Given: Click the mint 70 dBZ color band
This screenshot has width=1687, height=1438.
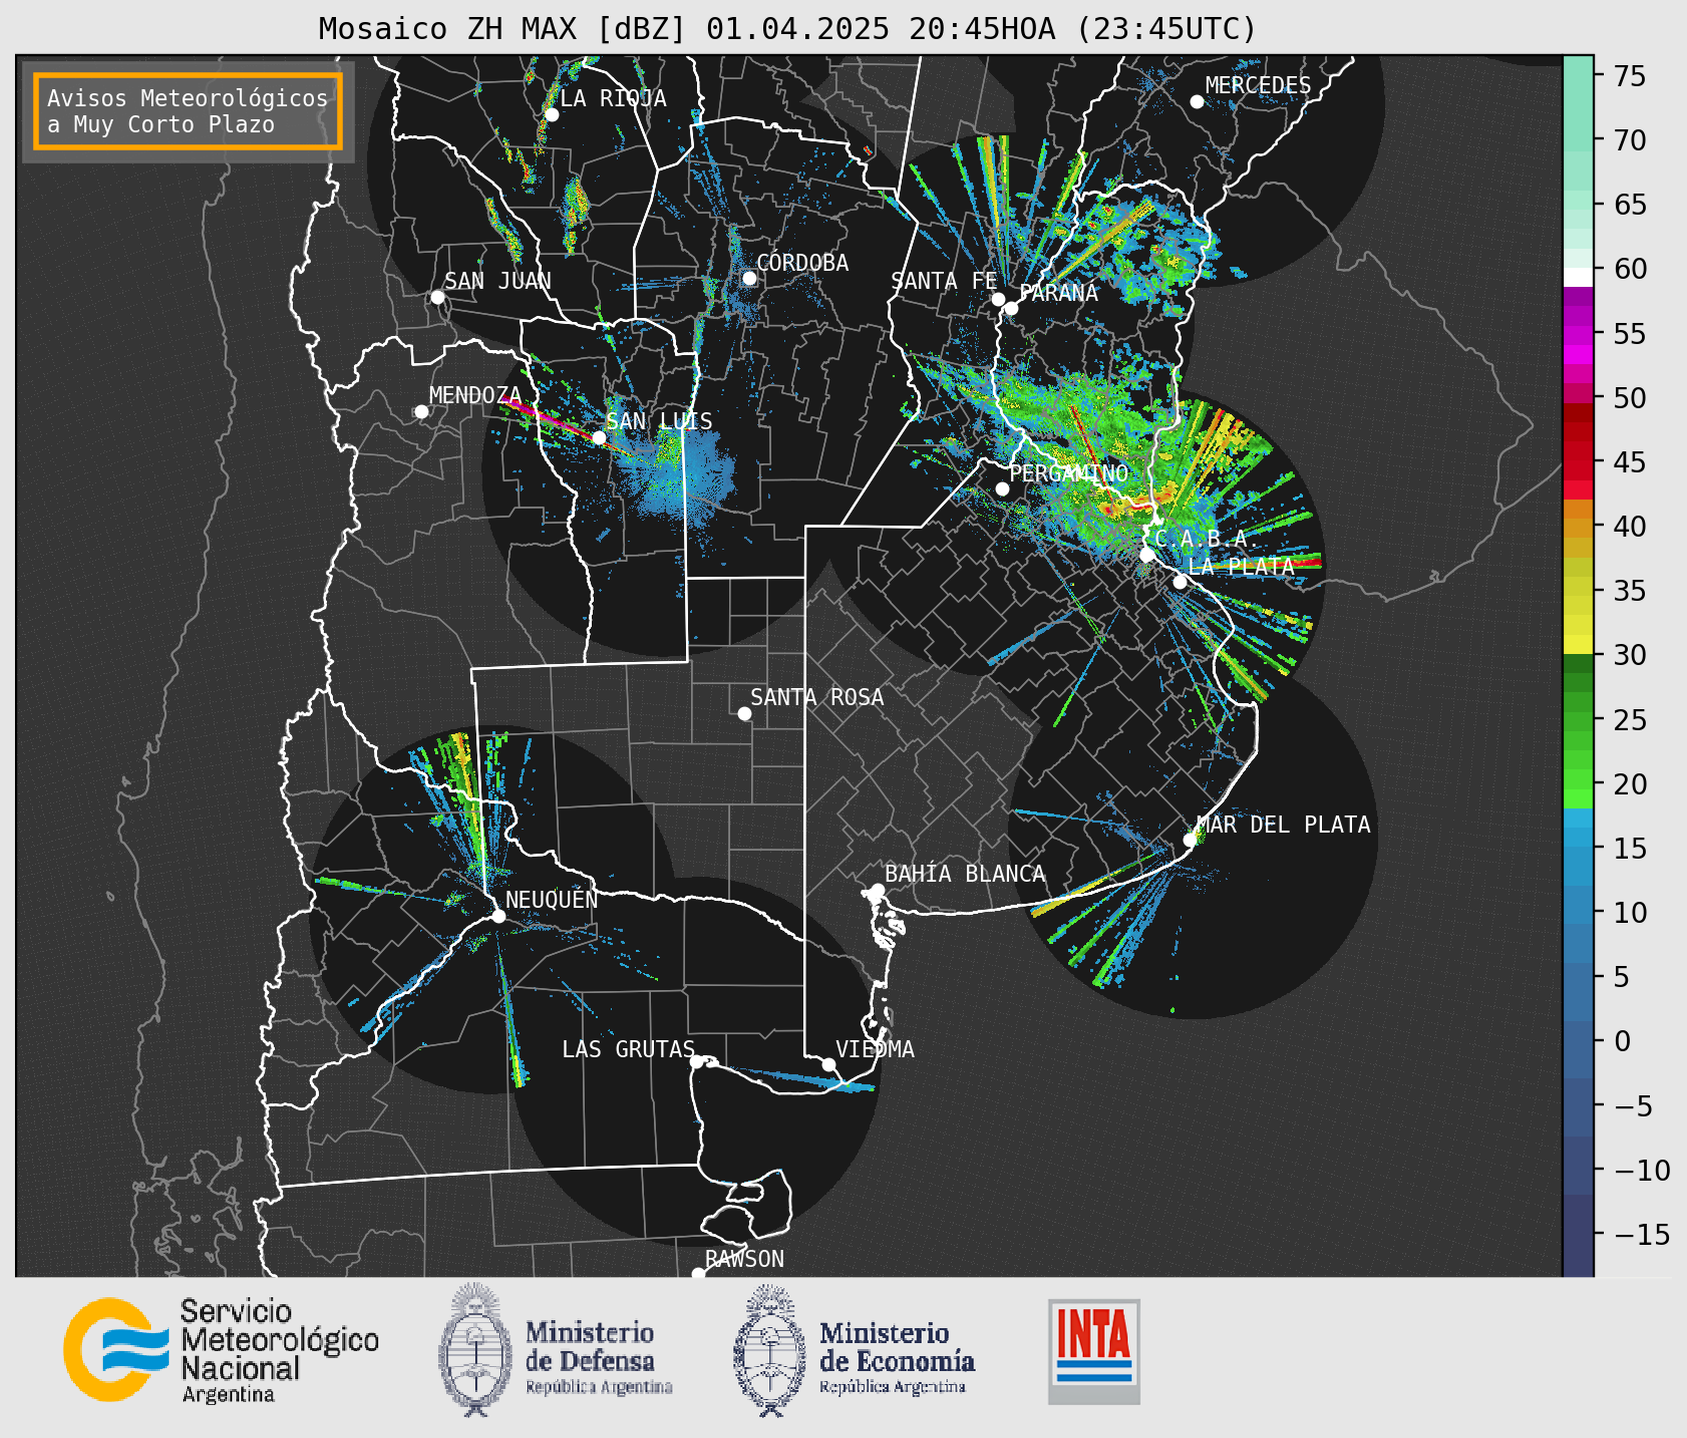Looking at the screenshot, I should pos(1578,141).
